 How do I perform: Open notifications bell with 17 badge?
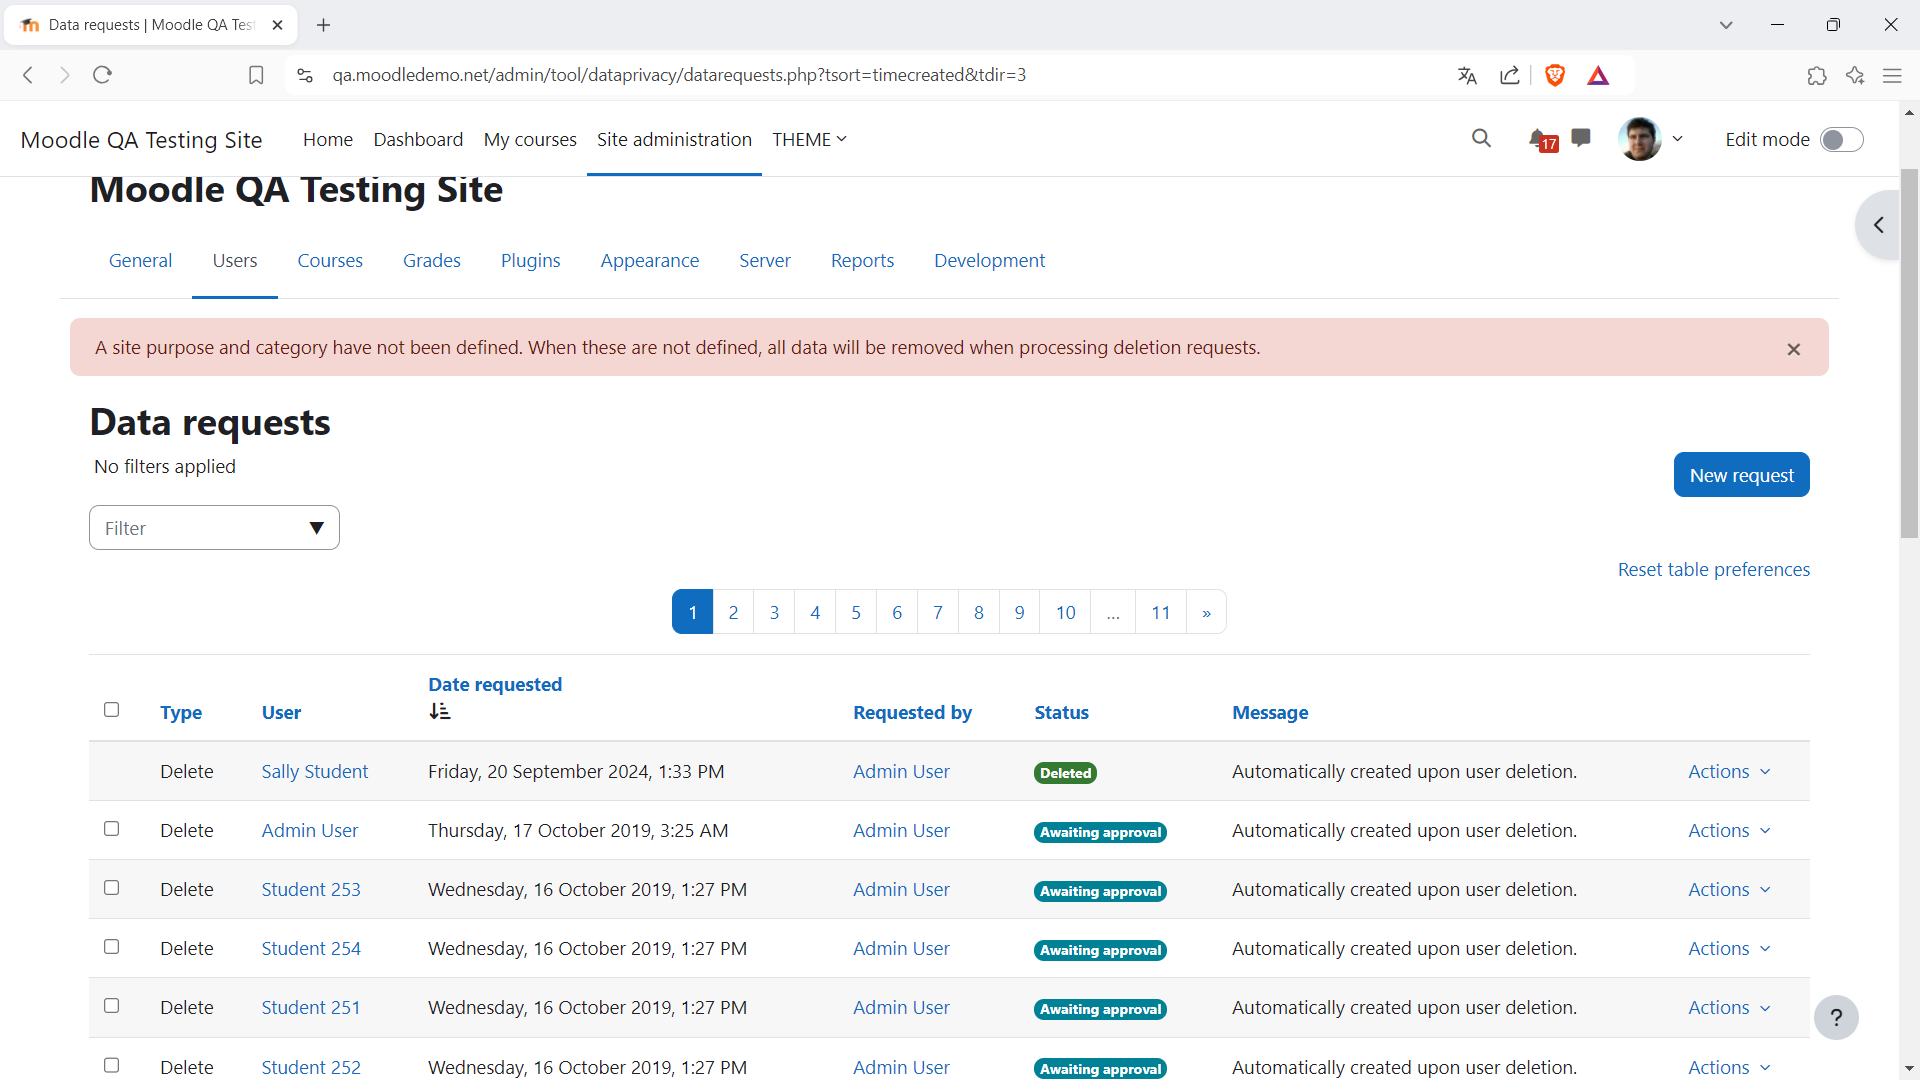(x=1541, y=140)
